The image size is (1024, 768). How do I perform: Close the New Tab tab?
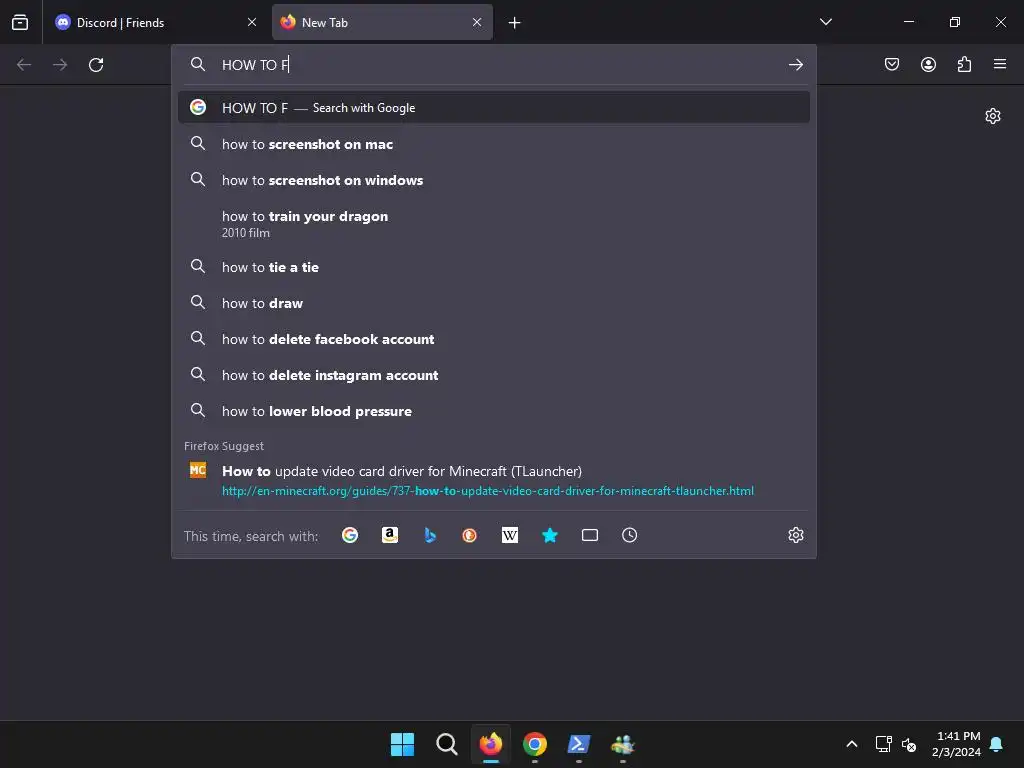477,22
